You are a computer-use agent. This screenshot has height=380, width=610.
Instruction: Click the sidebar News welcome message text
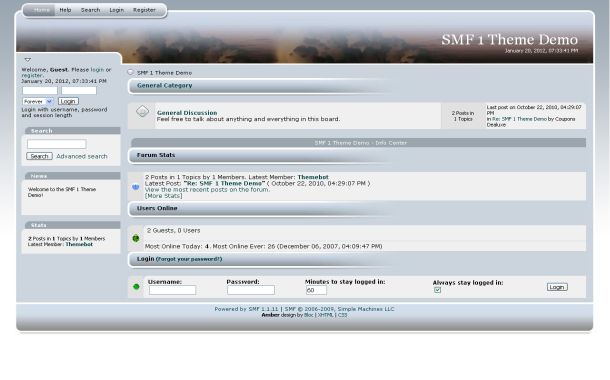coord(62,192)
